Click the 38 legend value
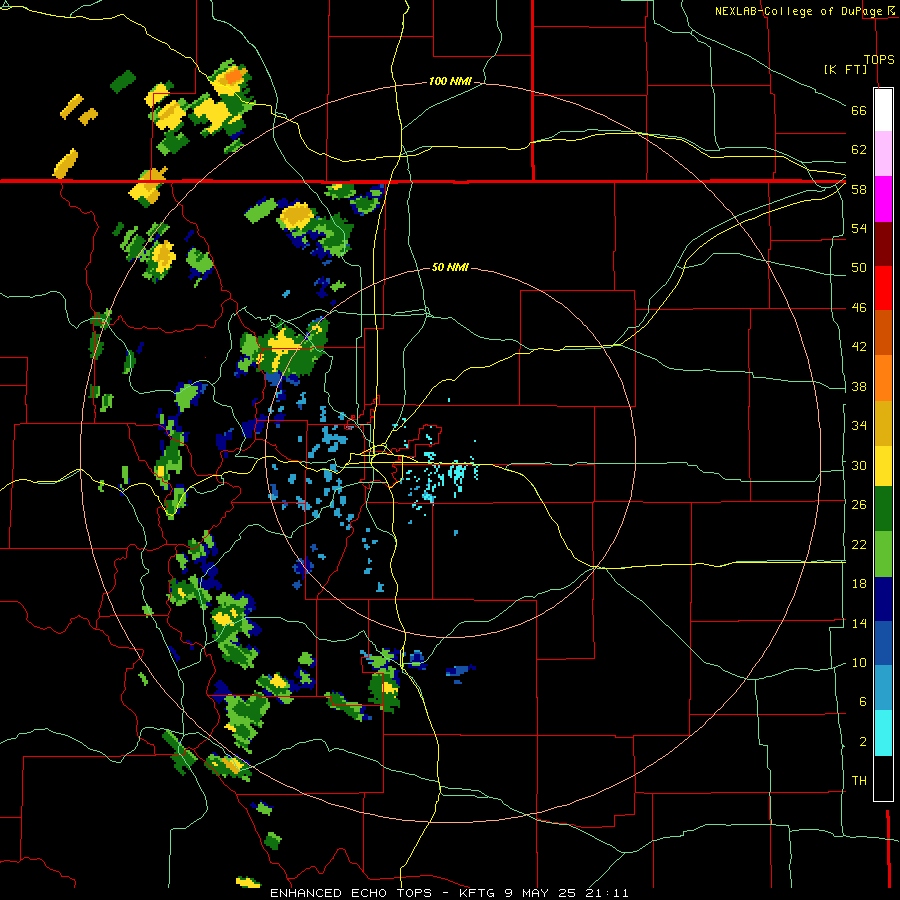The image size is (900, 900). coord(859,386)
